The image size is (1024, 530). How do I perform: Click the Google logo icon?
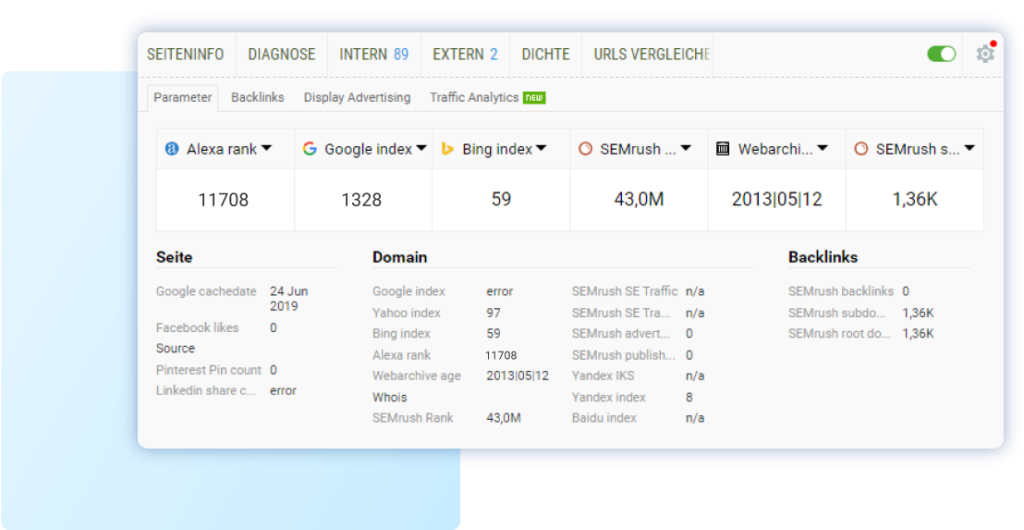click(310, 149)
